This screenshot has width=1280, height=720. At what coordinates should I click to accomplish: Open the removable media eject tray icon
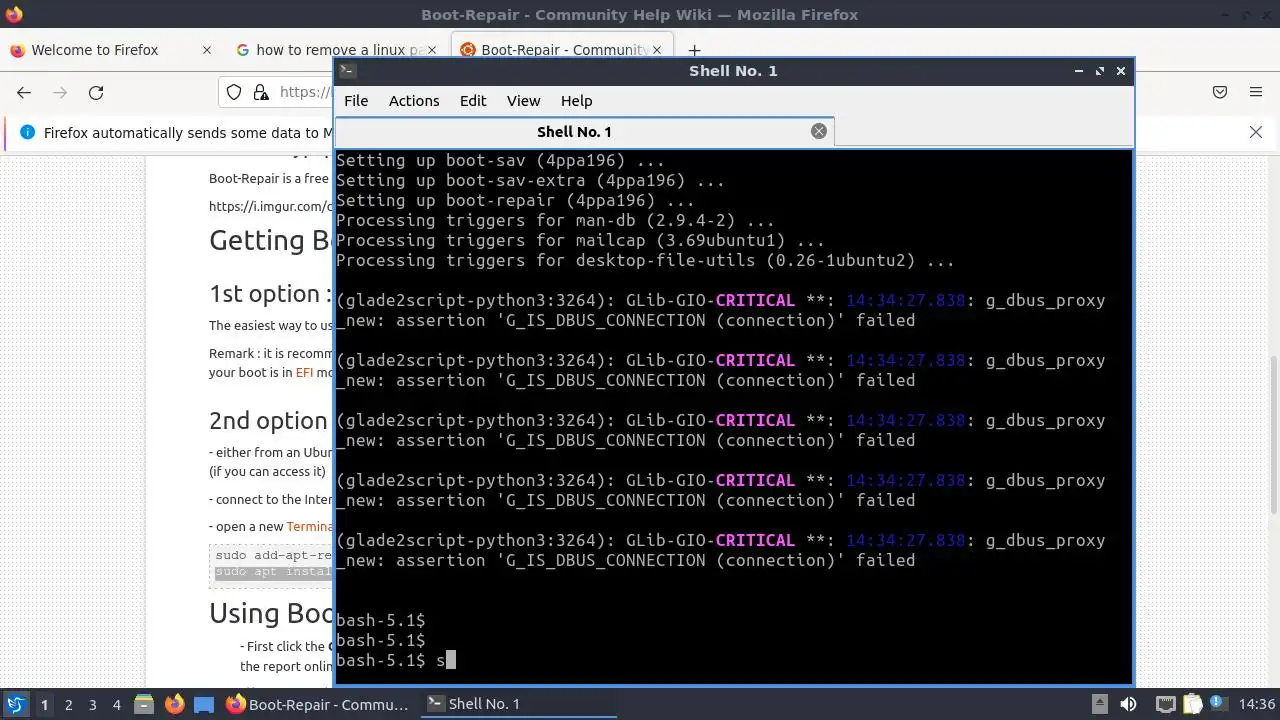1099,704
